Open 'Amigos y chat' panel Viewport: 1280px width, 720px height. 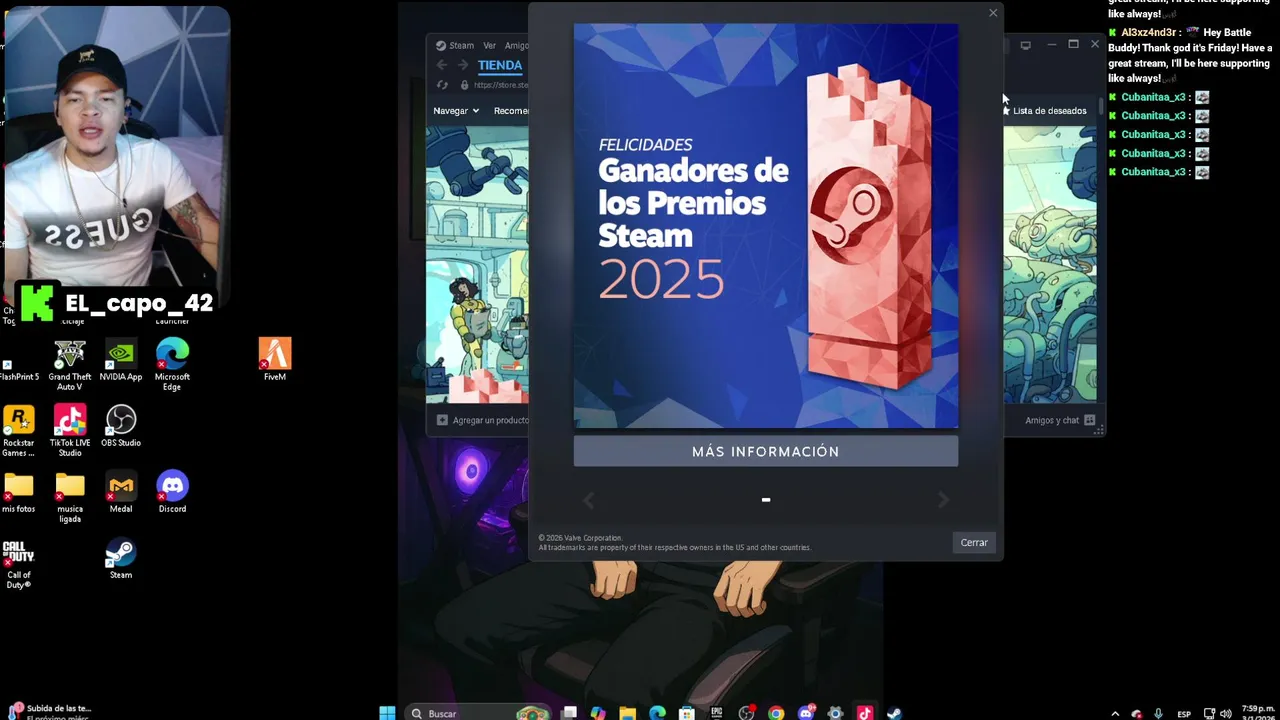click(1060, 420)
